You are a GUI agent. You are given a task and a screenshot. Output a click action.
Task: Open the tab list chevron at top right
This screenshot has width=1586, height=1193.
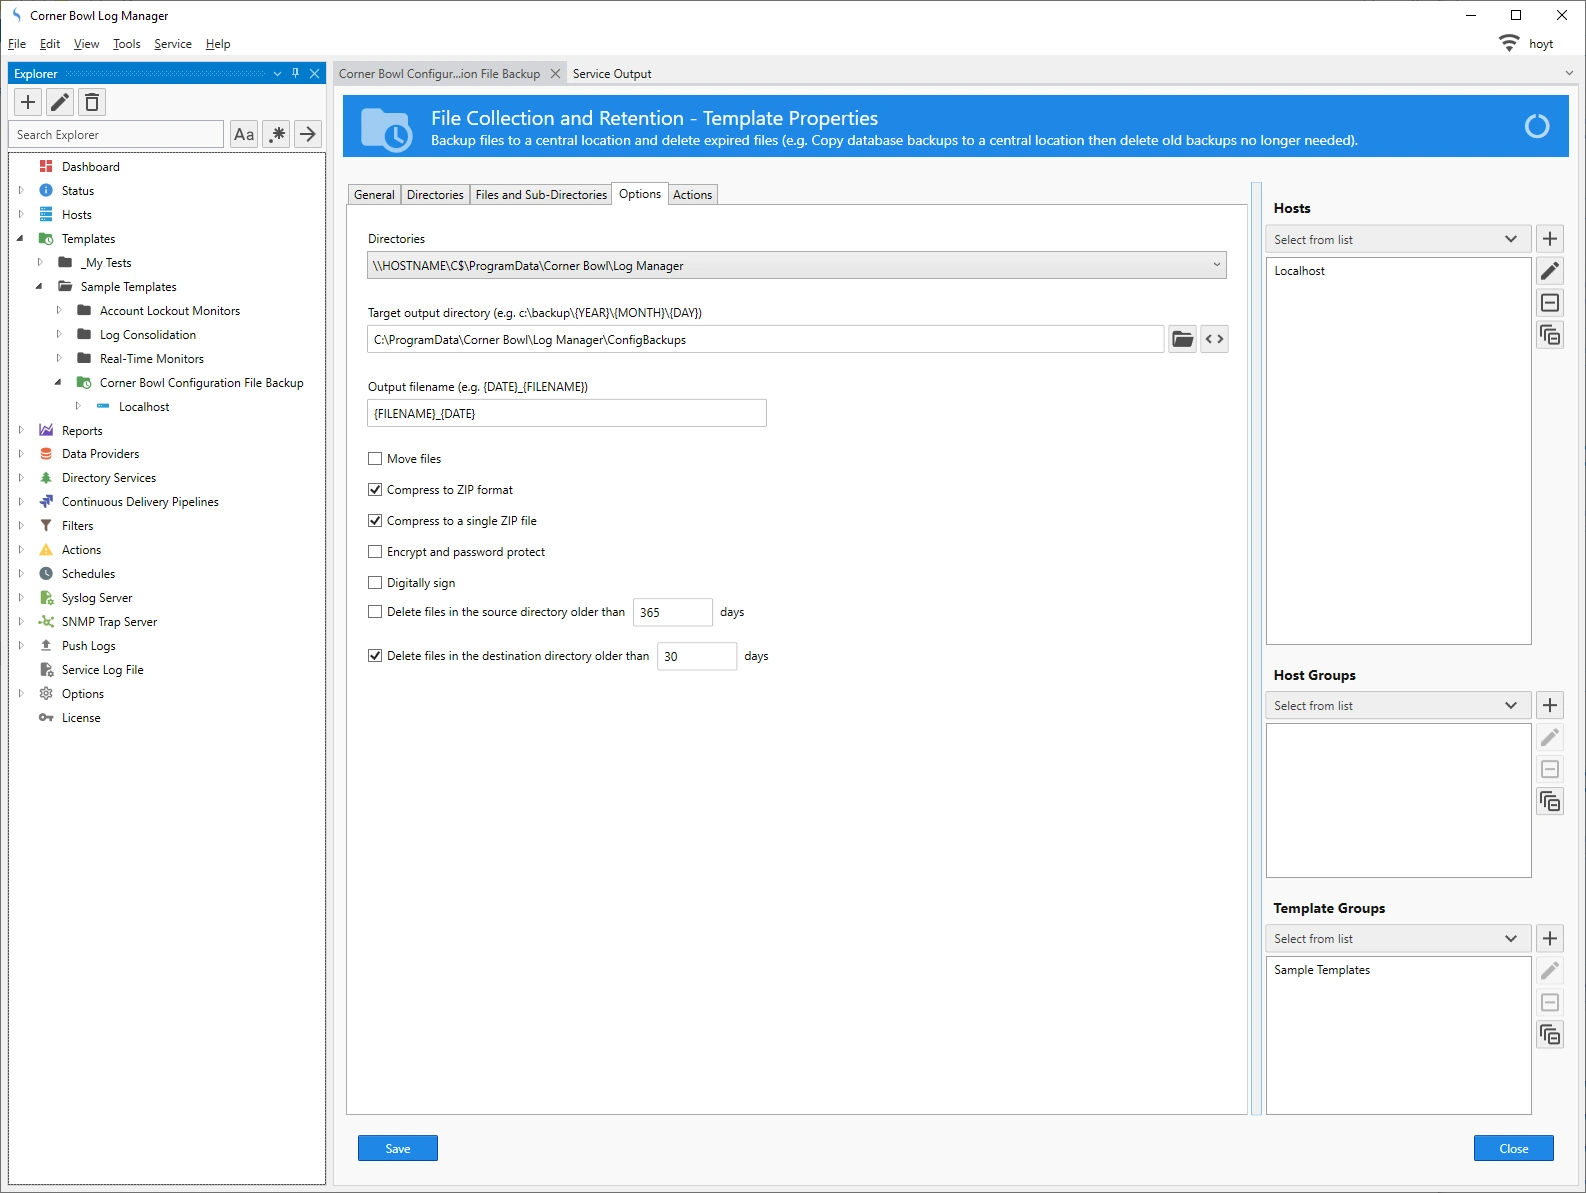pos(1568,73)
